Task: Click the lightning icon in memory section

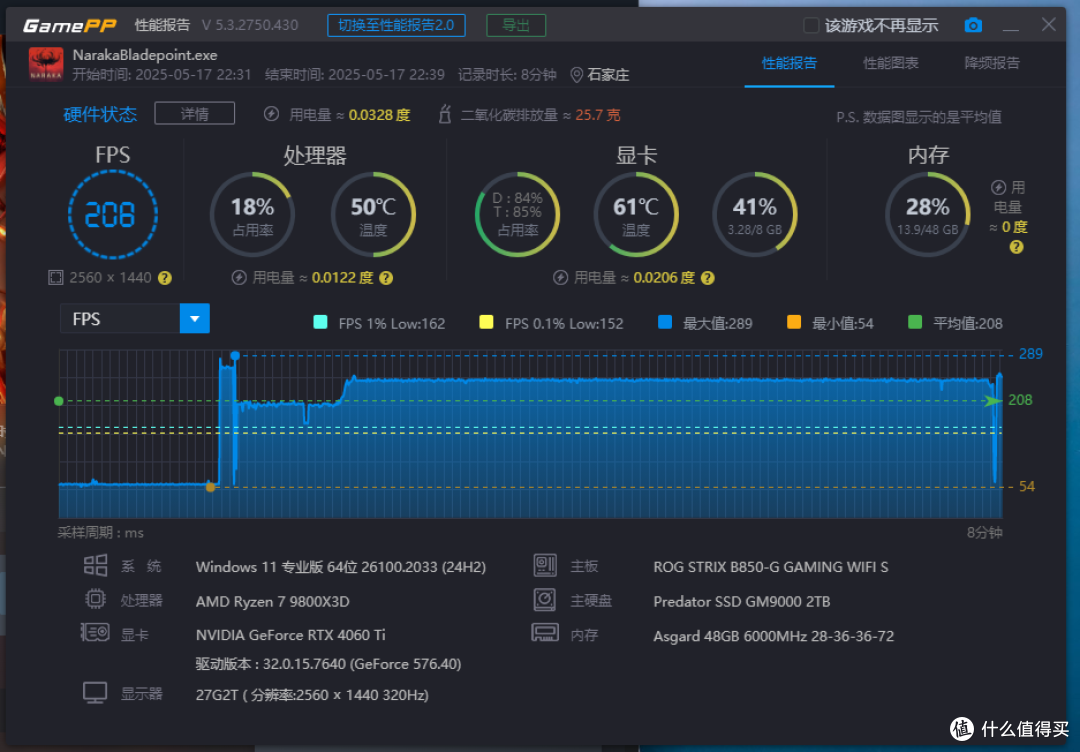Action: point(998,187)
